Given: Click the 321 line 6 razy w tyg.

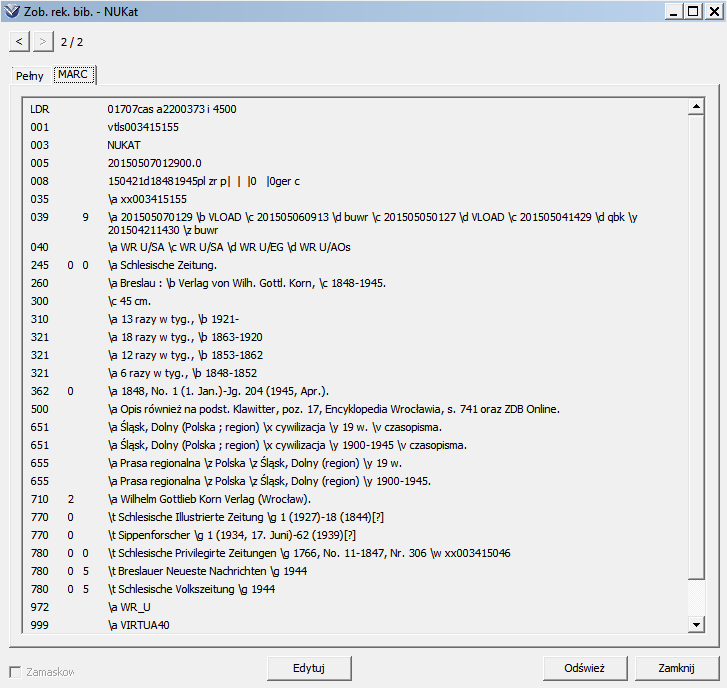Looking at the screenshot, I should tap(182, 374).
